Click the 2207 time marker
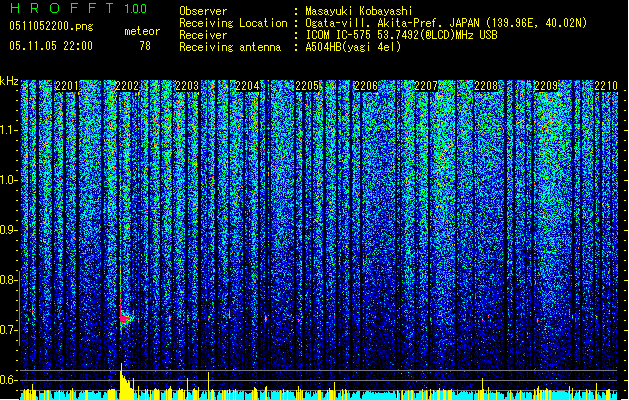 [426, 86]
